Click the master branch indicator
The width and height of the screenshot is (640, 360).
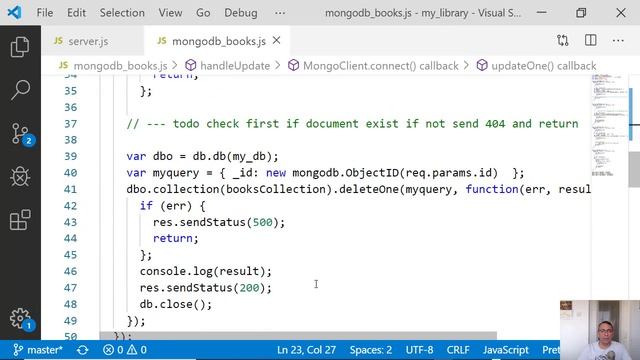click(x=38, y=350)
